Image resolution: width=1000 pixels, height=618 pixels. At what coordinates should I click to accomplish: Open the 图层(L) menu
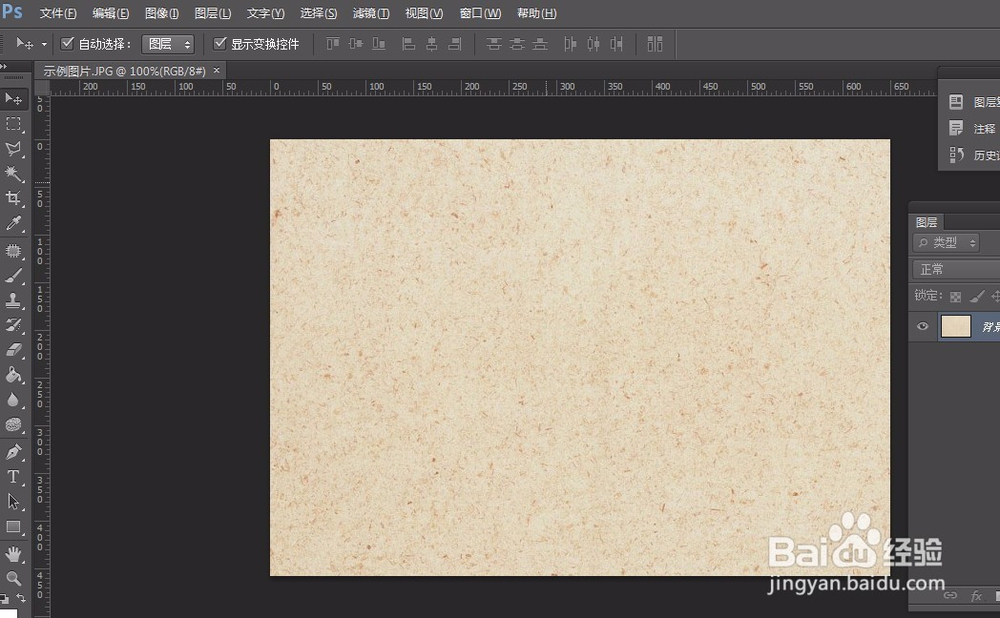(212, 13)
